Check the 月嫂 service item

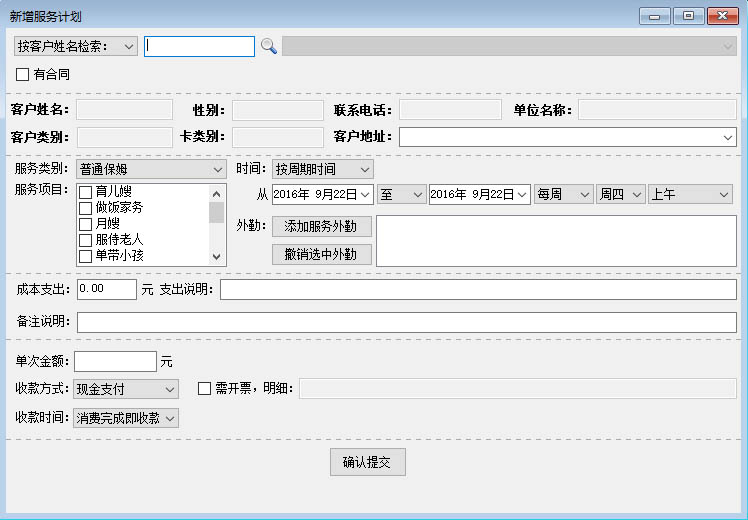[x=86, y=224]
